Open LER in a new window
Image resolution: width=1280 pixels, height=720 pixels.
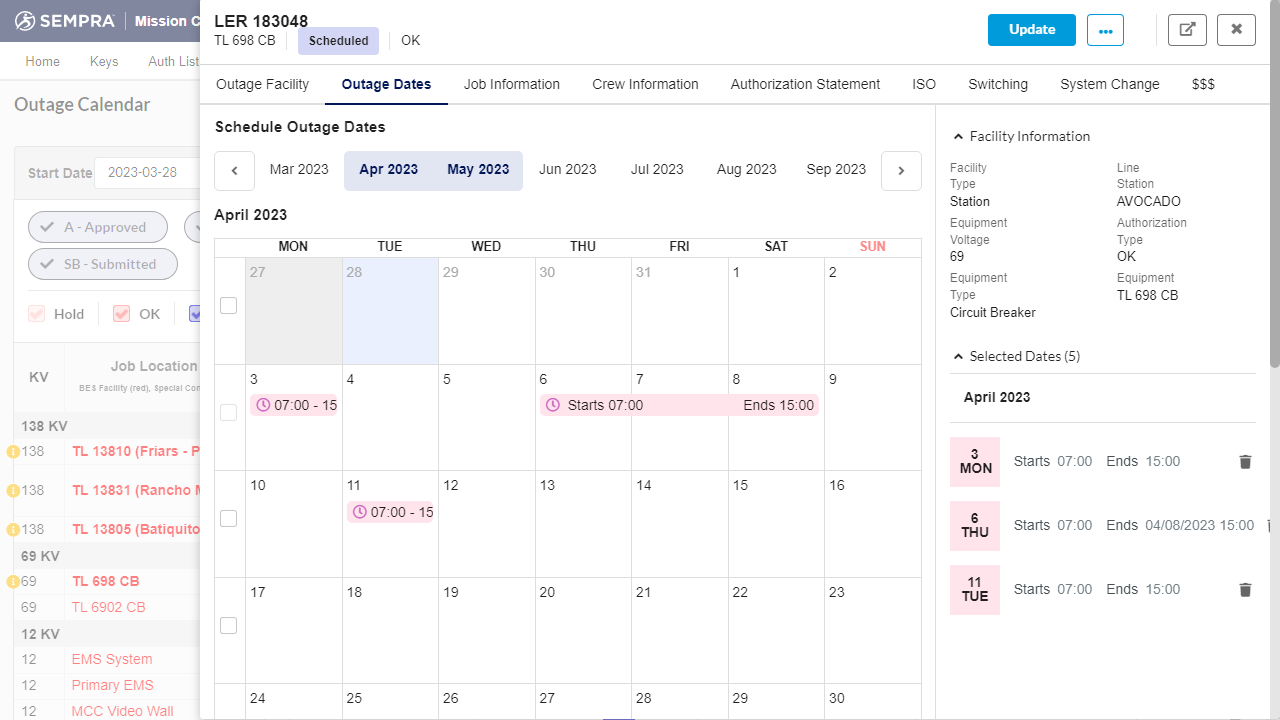pos(1187,30)
